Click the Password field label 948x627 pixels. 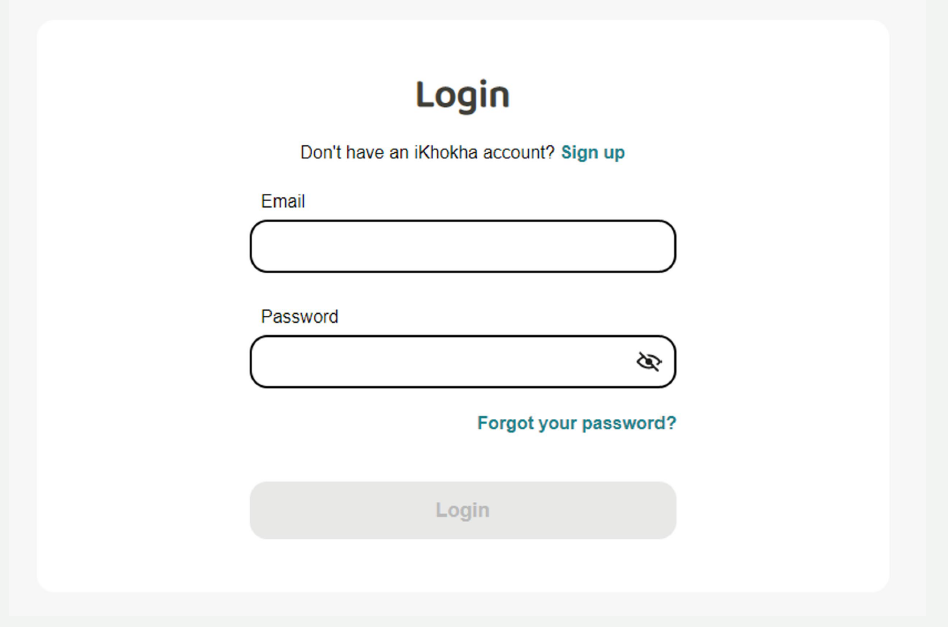coord(299,316)
